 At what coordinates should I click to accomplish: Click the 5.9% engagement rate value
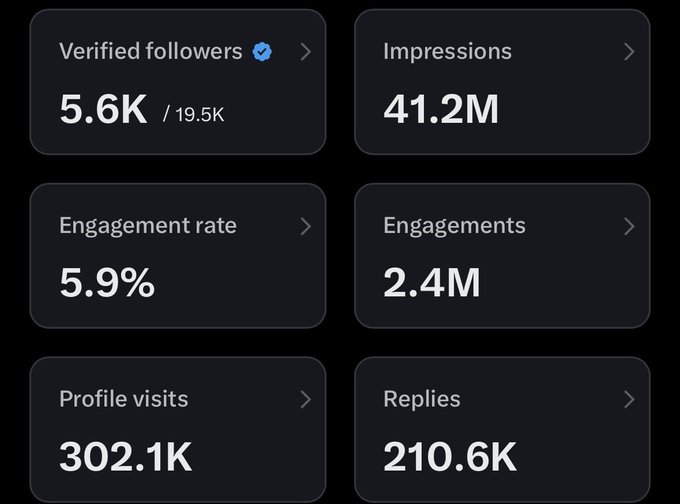pos(107,284)
